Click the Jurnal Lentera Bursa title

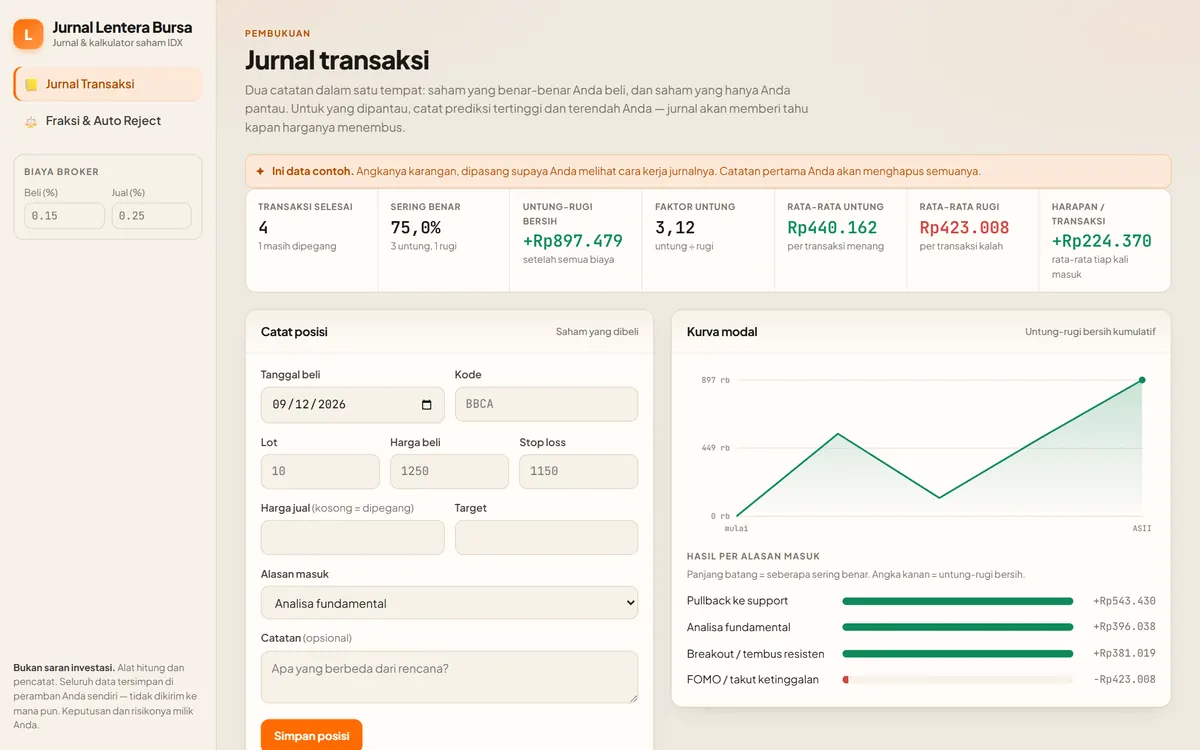click(122, 27)
